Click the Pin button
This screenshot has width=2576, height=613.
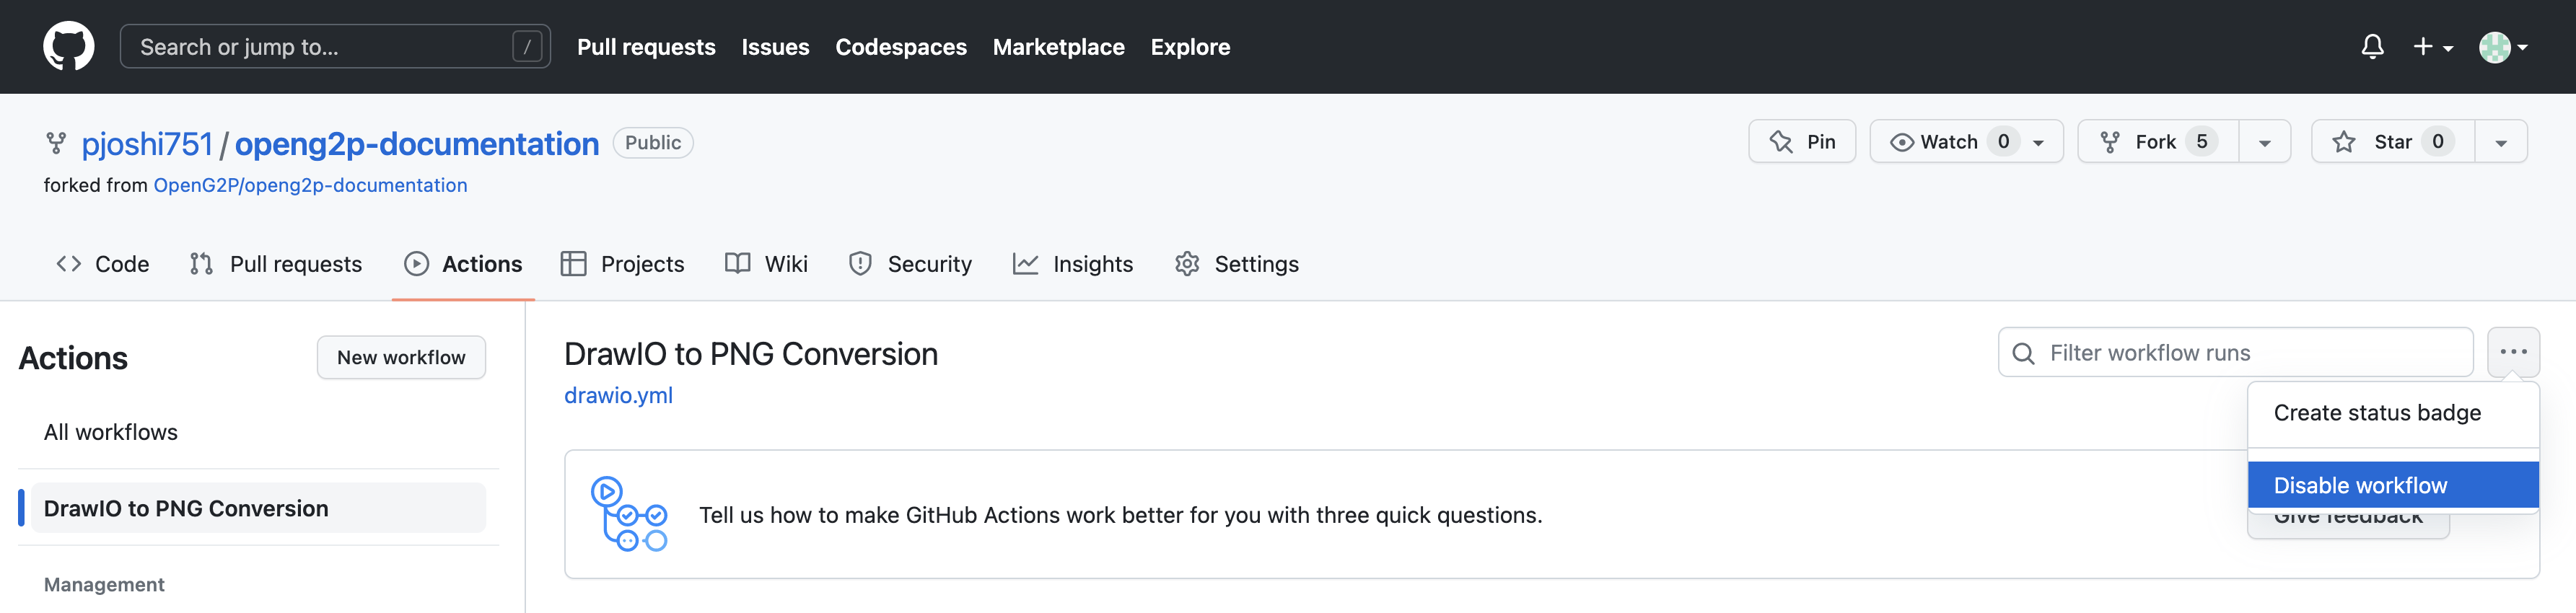1802,142
